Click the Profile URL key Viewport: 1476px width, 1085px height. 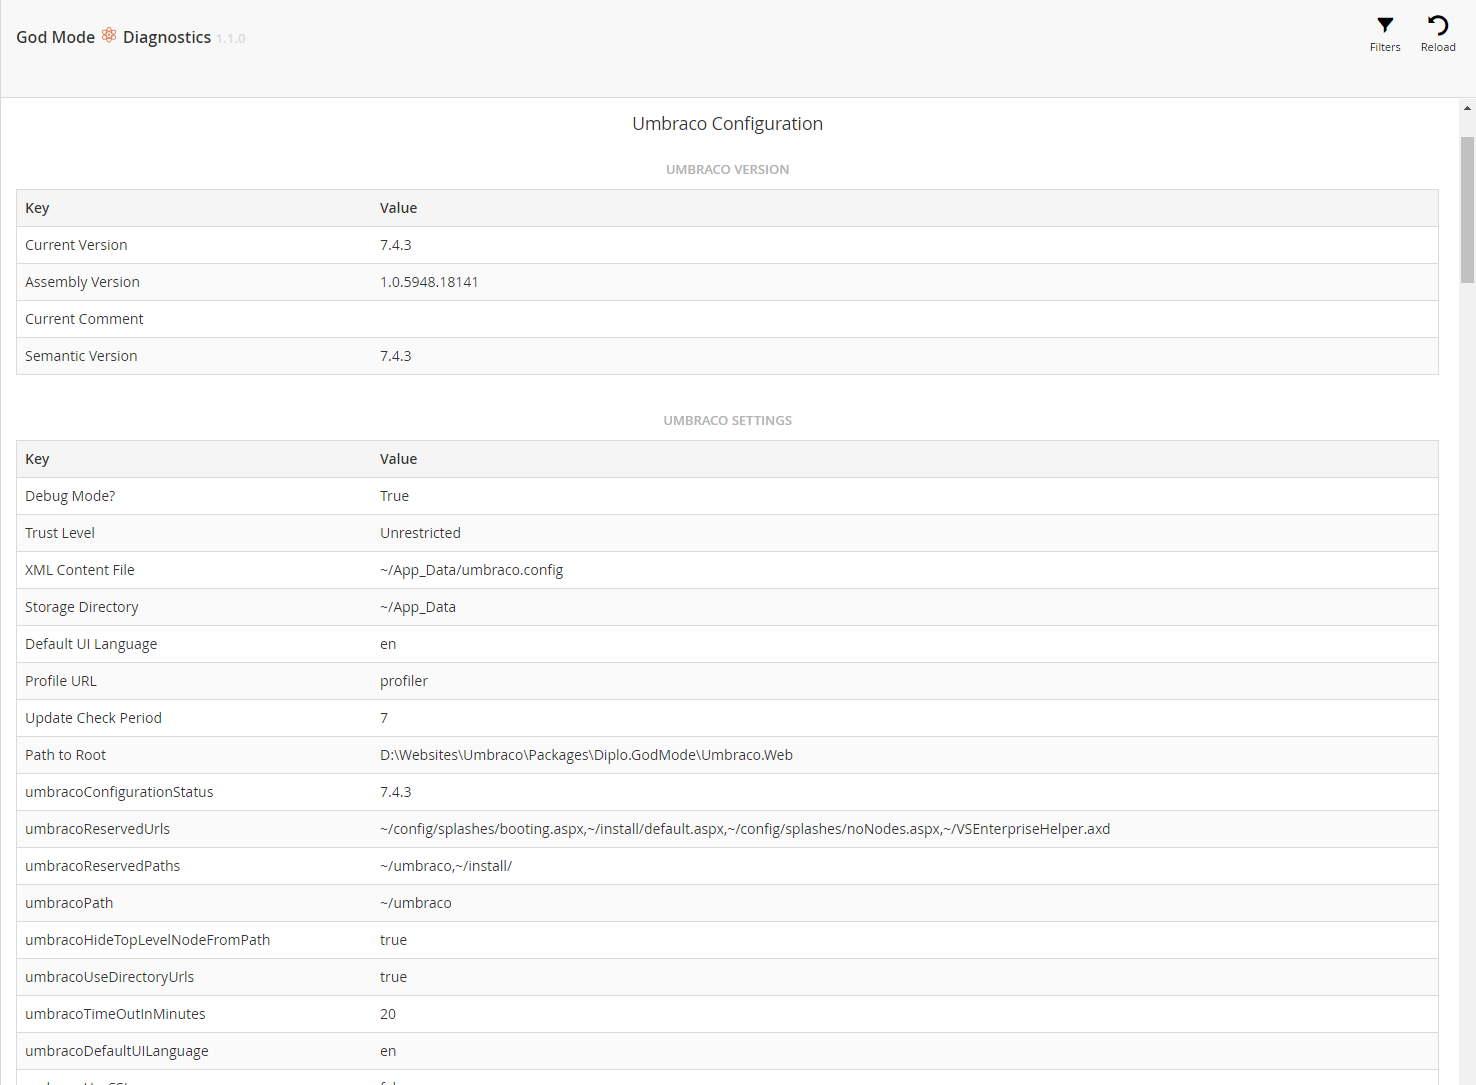click(x=61, y=681)
